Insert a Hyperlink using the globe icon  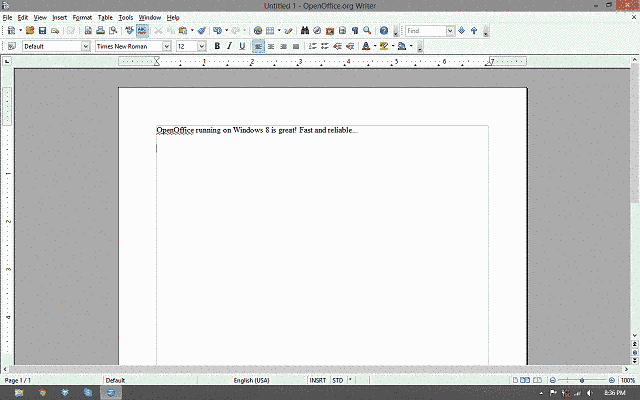click(x=258, y=31)
